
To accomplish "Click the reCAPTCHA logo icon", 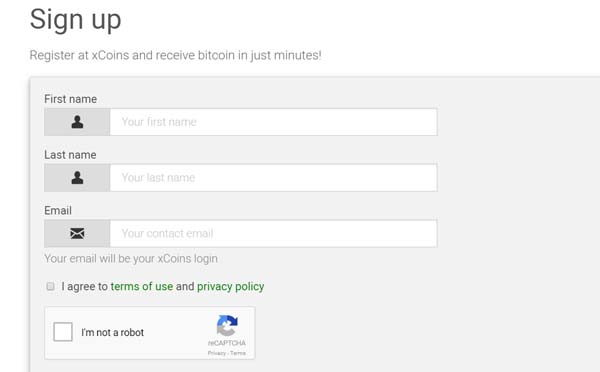I will pos(227,325).
